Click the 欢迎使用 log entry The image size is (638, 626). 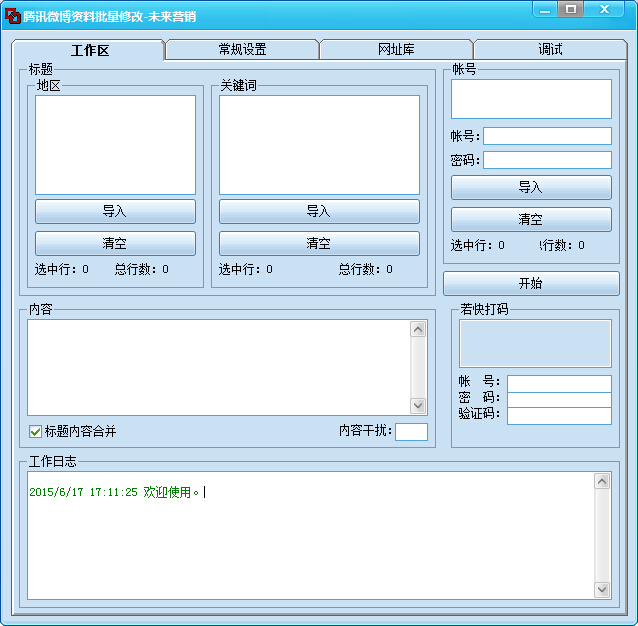click(114, 492)
